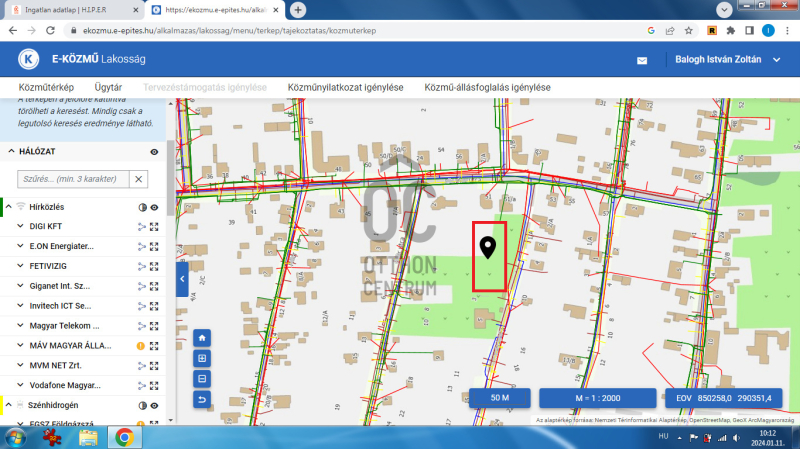Open the messages envelope icon in header
Screen dimensions: 800x449
tap(643, 59)
